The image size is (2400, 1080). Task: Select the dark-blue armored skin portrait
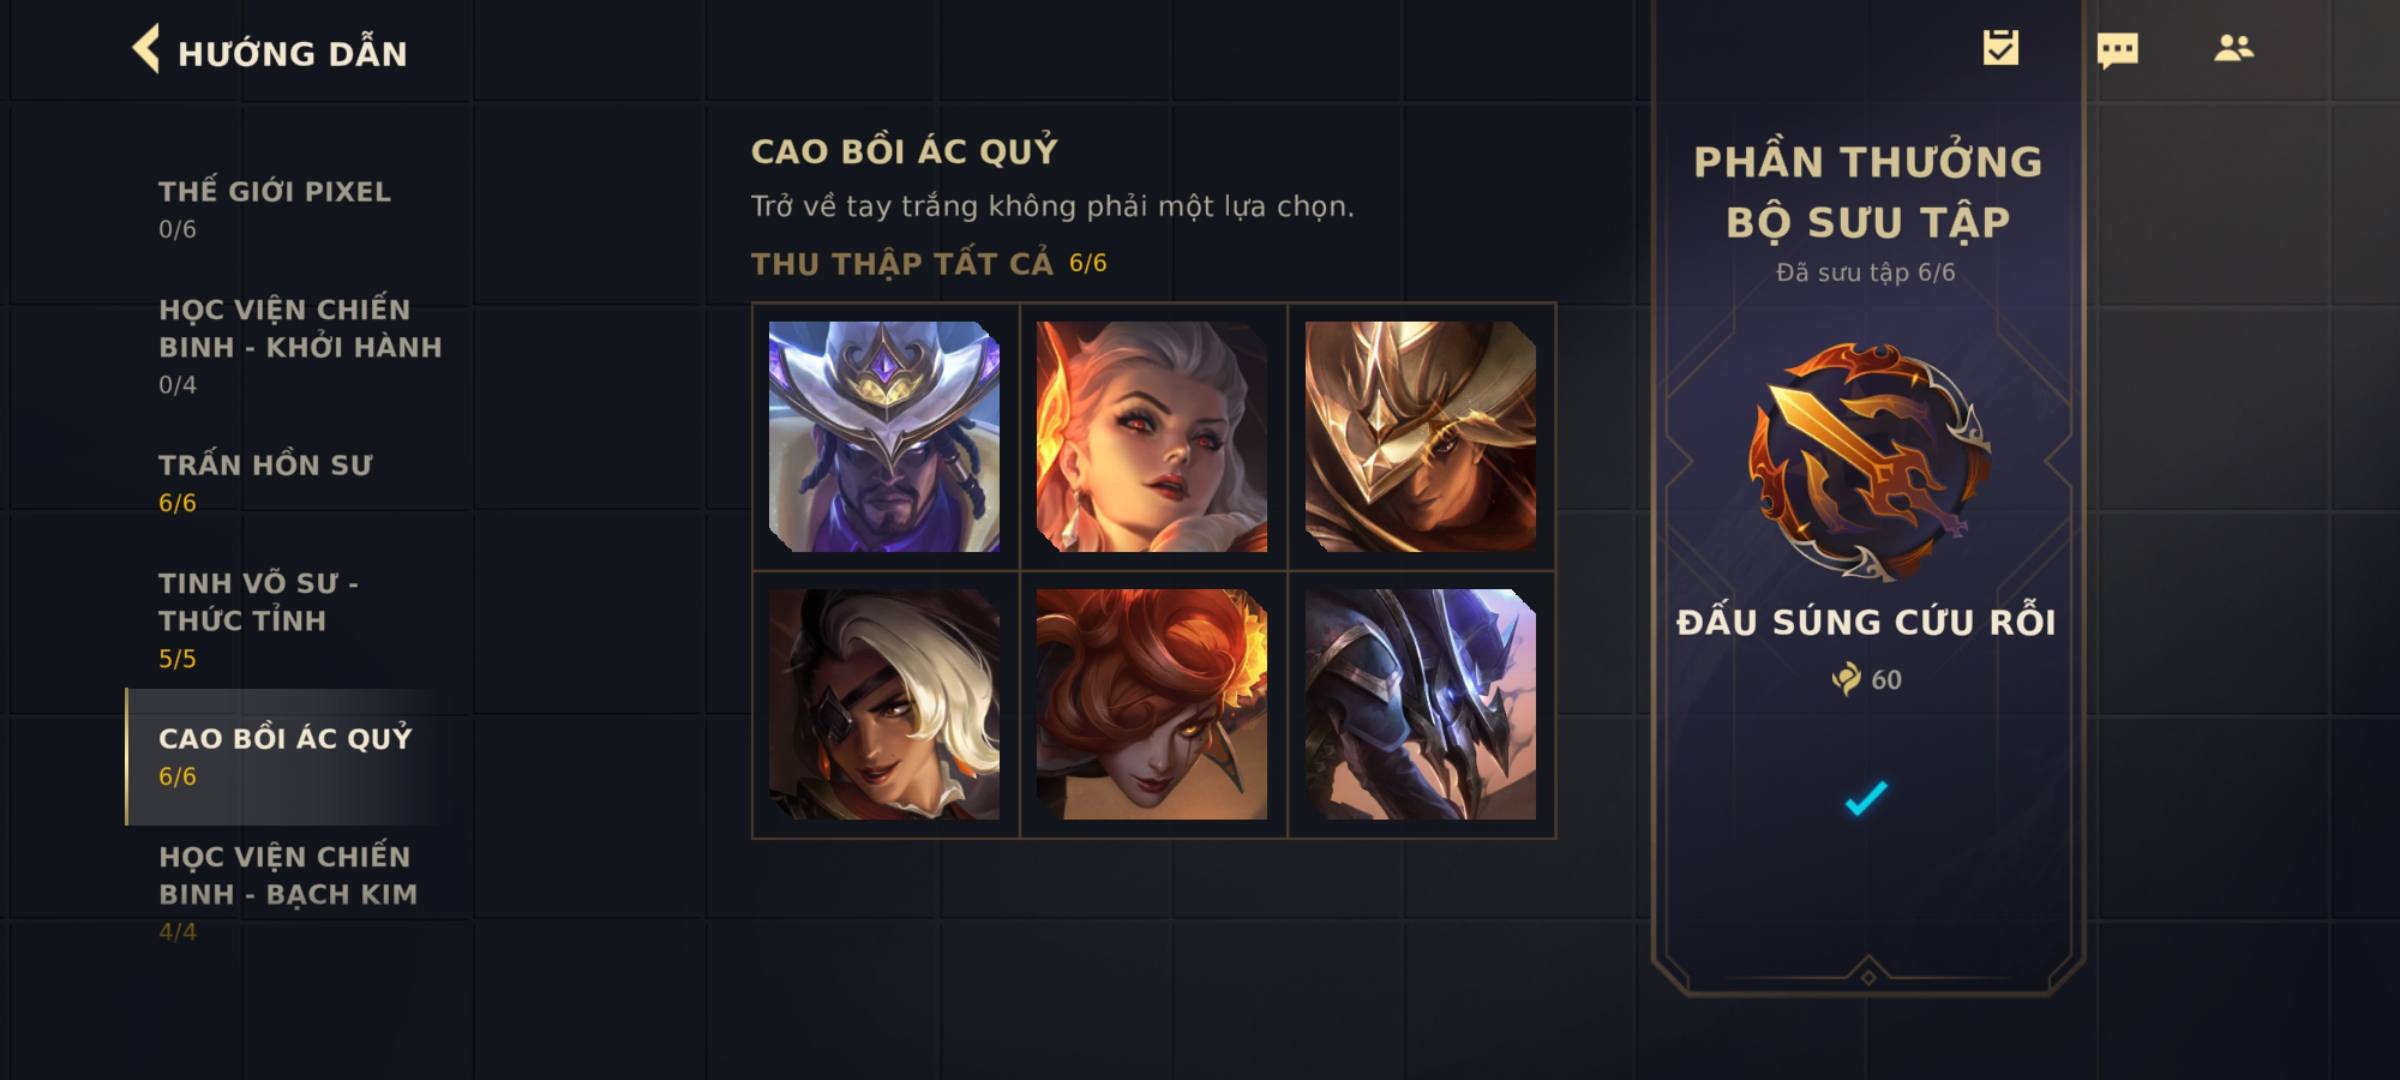click(x=1420, y=704)
